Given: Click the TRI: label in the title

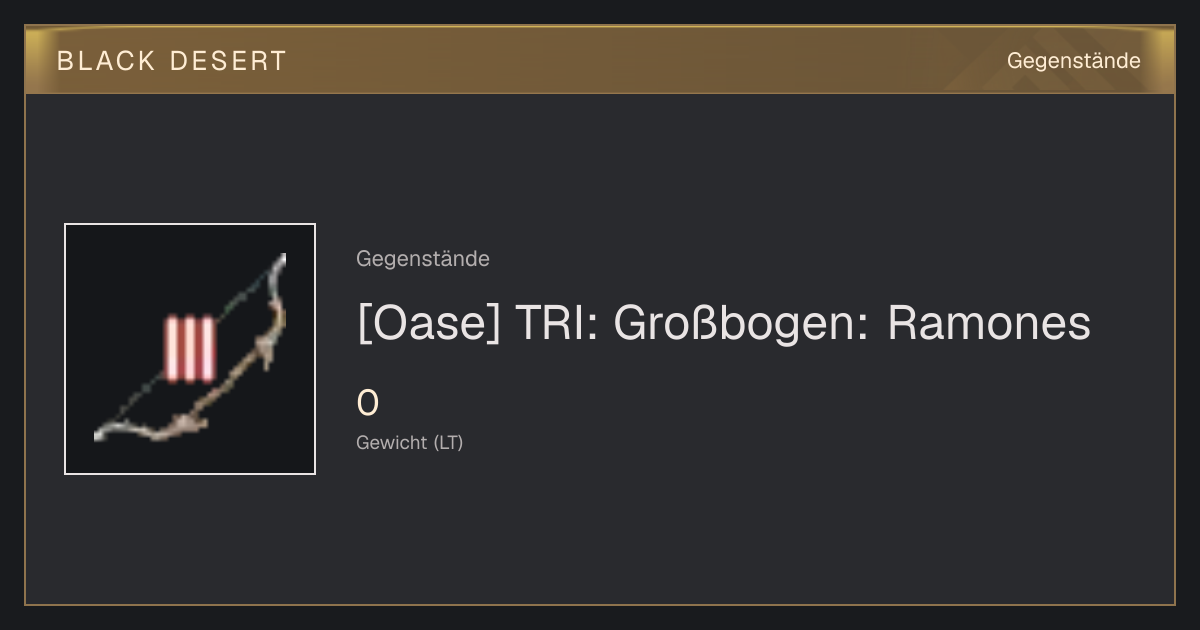Looking at the screenshot, I should [x=557, y=323].
